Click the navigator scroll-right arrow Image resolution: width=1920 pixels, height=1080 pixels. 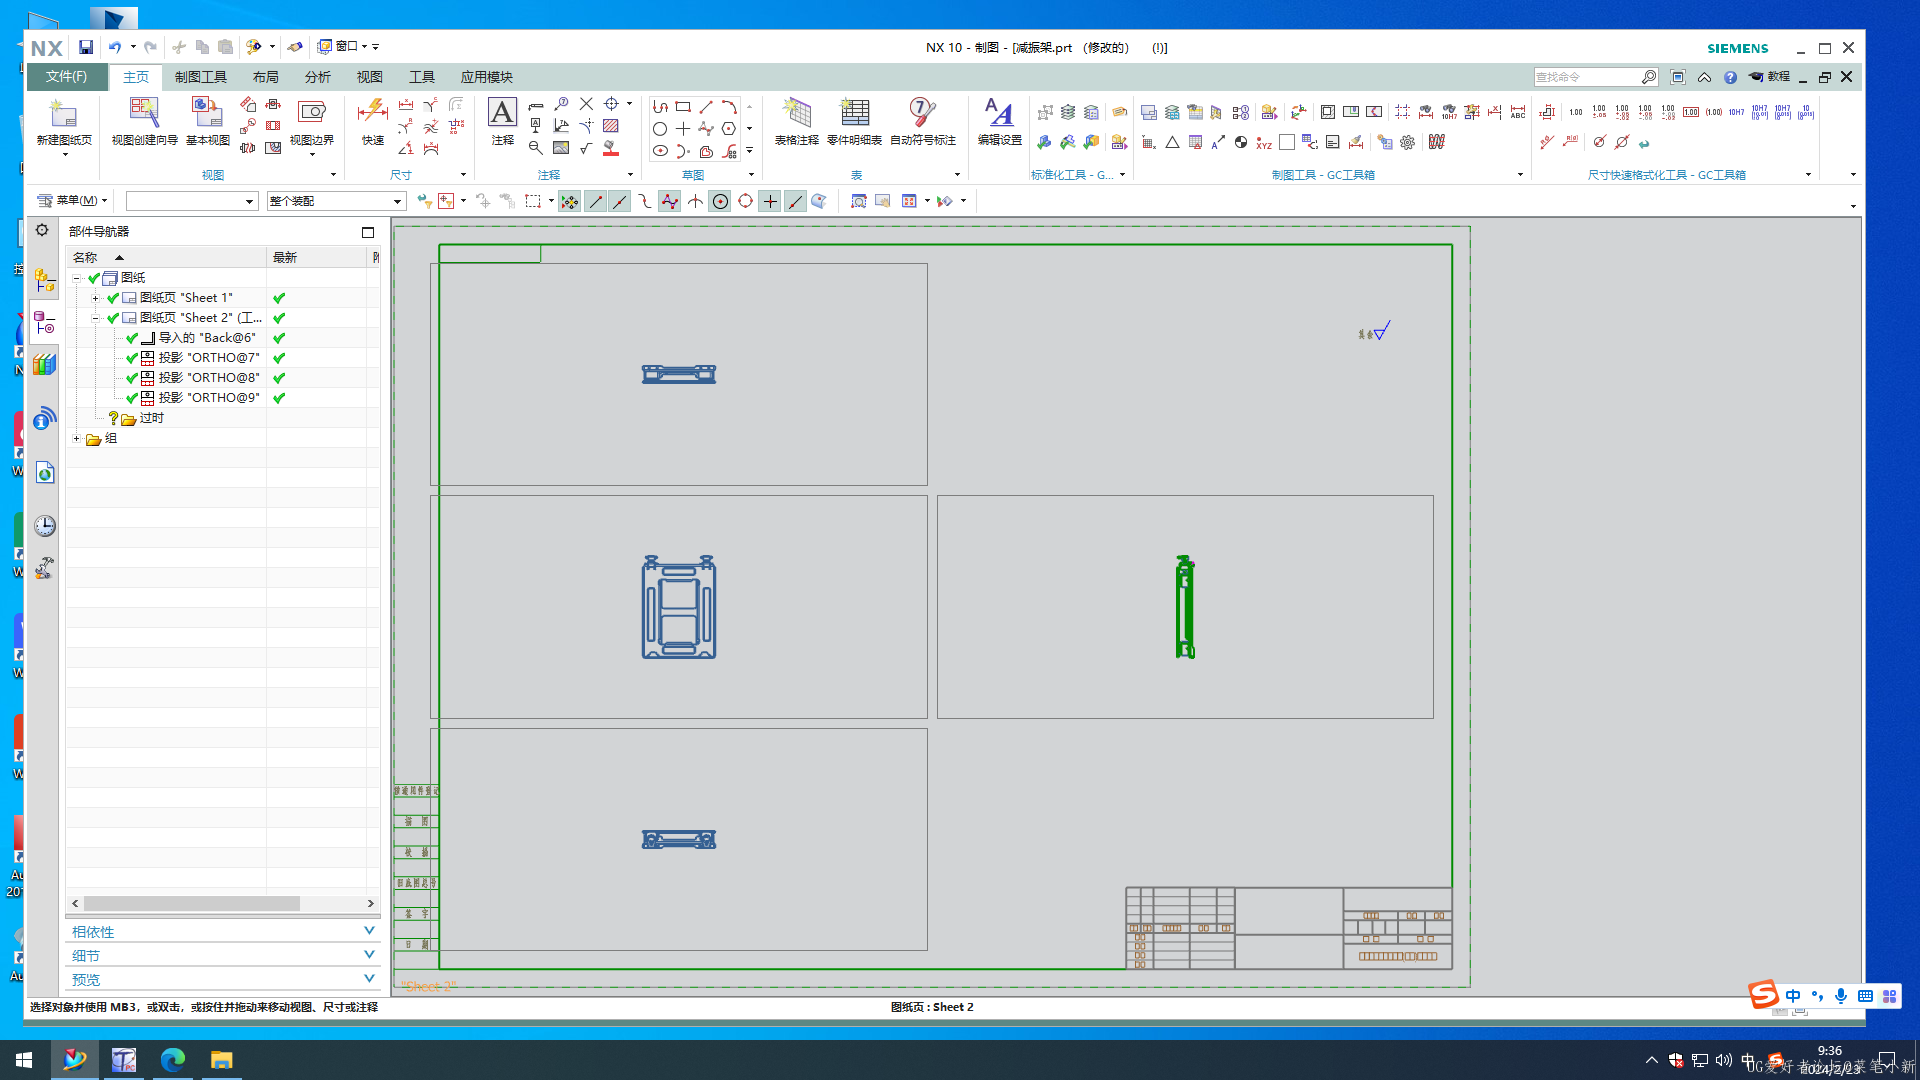[x=371, y=903]
